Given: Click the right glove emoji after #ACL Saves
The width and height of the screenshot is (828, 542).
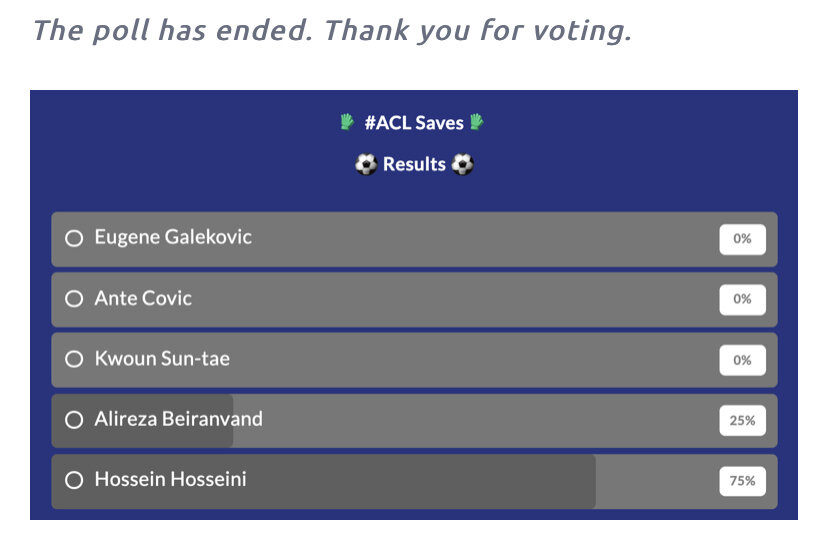Looking at the screenshot, I should (x=477, y=123).
